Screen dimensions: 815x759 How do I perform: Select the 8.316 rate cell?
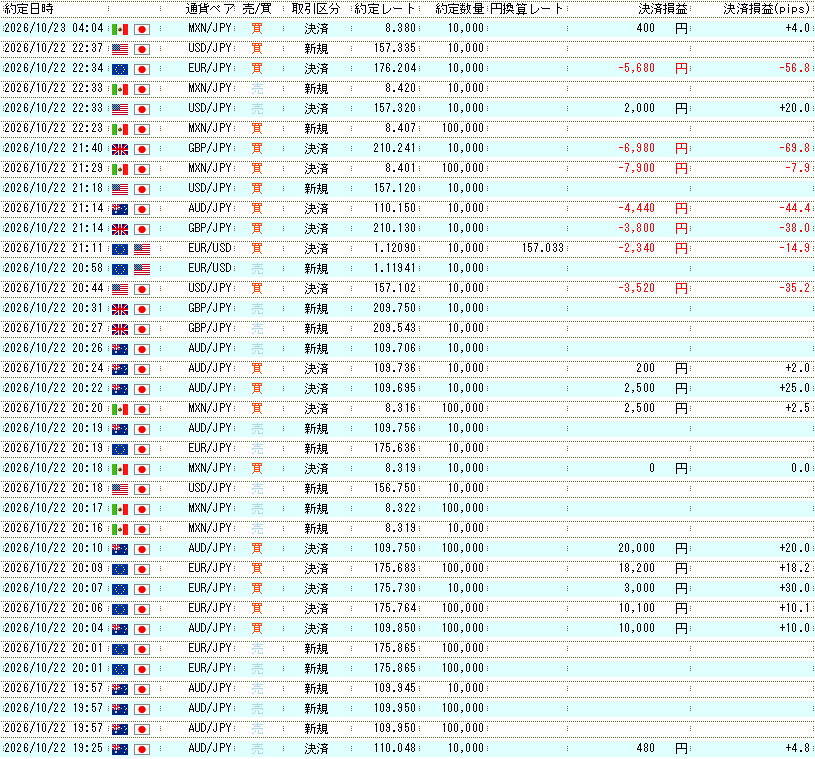pyautogui.click(x=401, y=408)
